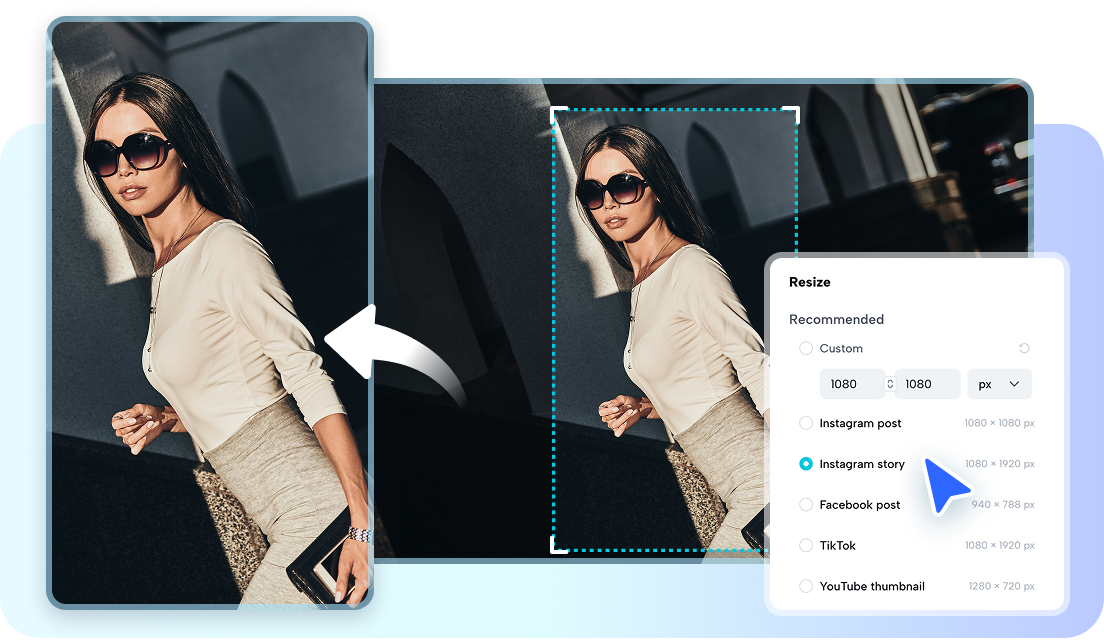Click the top-left crop corner handle
Image resolution: width=1104 pixels, height=642 pixels.
click(x=557, y=110)
